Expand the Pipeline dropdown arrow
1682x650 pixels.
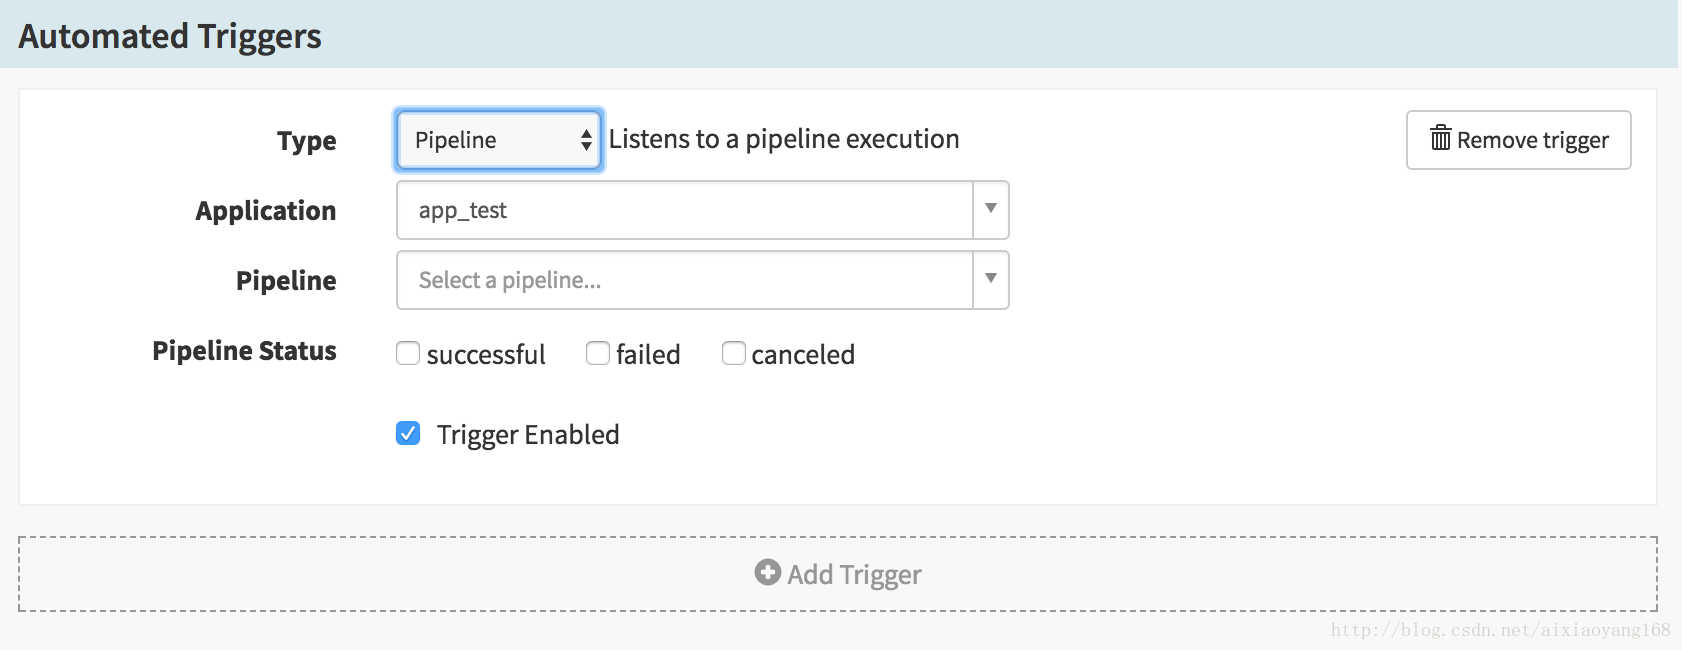(991, 279)
